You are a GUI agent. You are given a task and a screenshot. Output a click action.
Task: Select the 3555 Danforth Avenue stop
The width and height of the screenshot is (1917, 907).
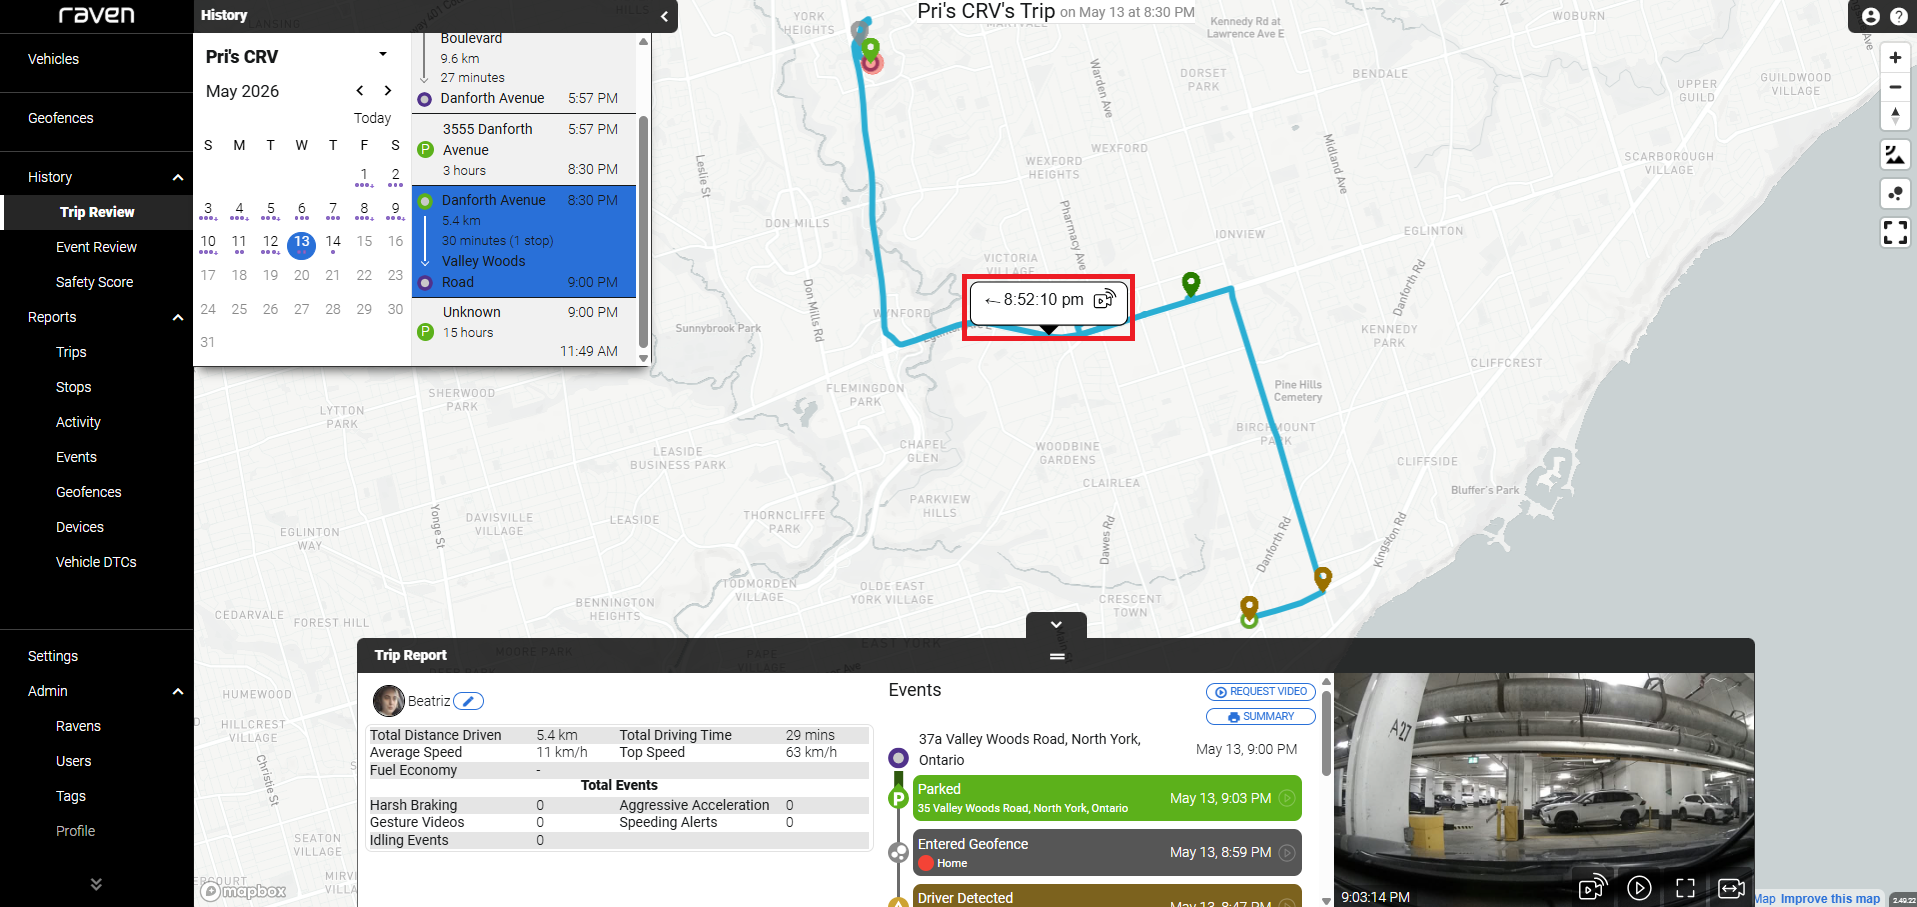point(524,150)
